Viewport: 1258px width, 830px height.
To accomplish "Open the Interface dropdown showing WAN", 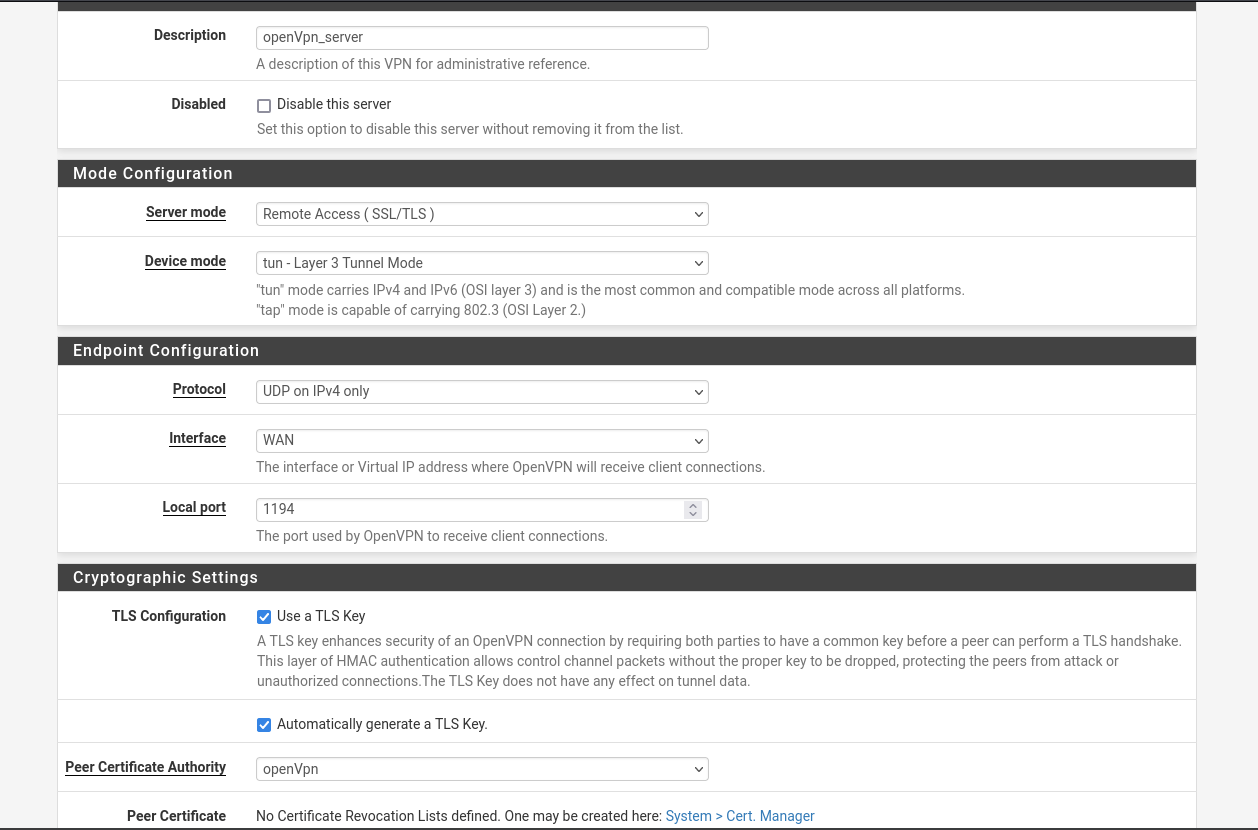I will (481, 440).
